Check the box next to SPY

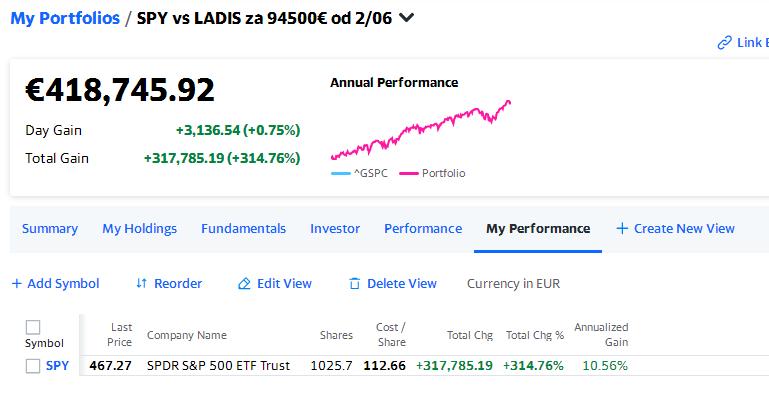point(33,366)
